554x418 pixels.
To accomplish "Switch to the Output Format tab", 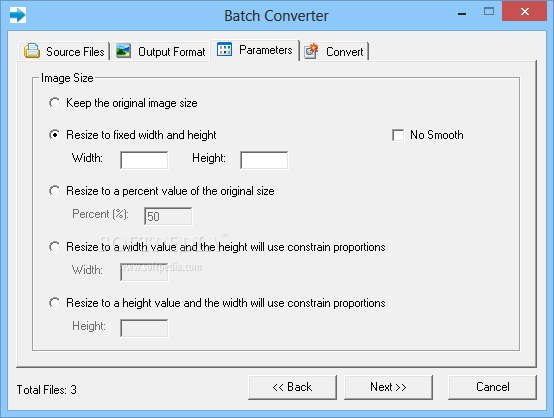I will [x=161, y=51].
